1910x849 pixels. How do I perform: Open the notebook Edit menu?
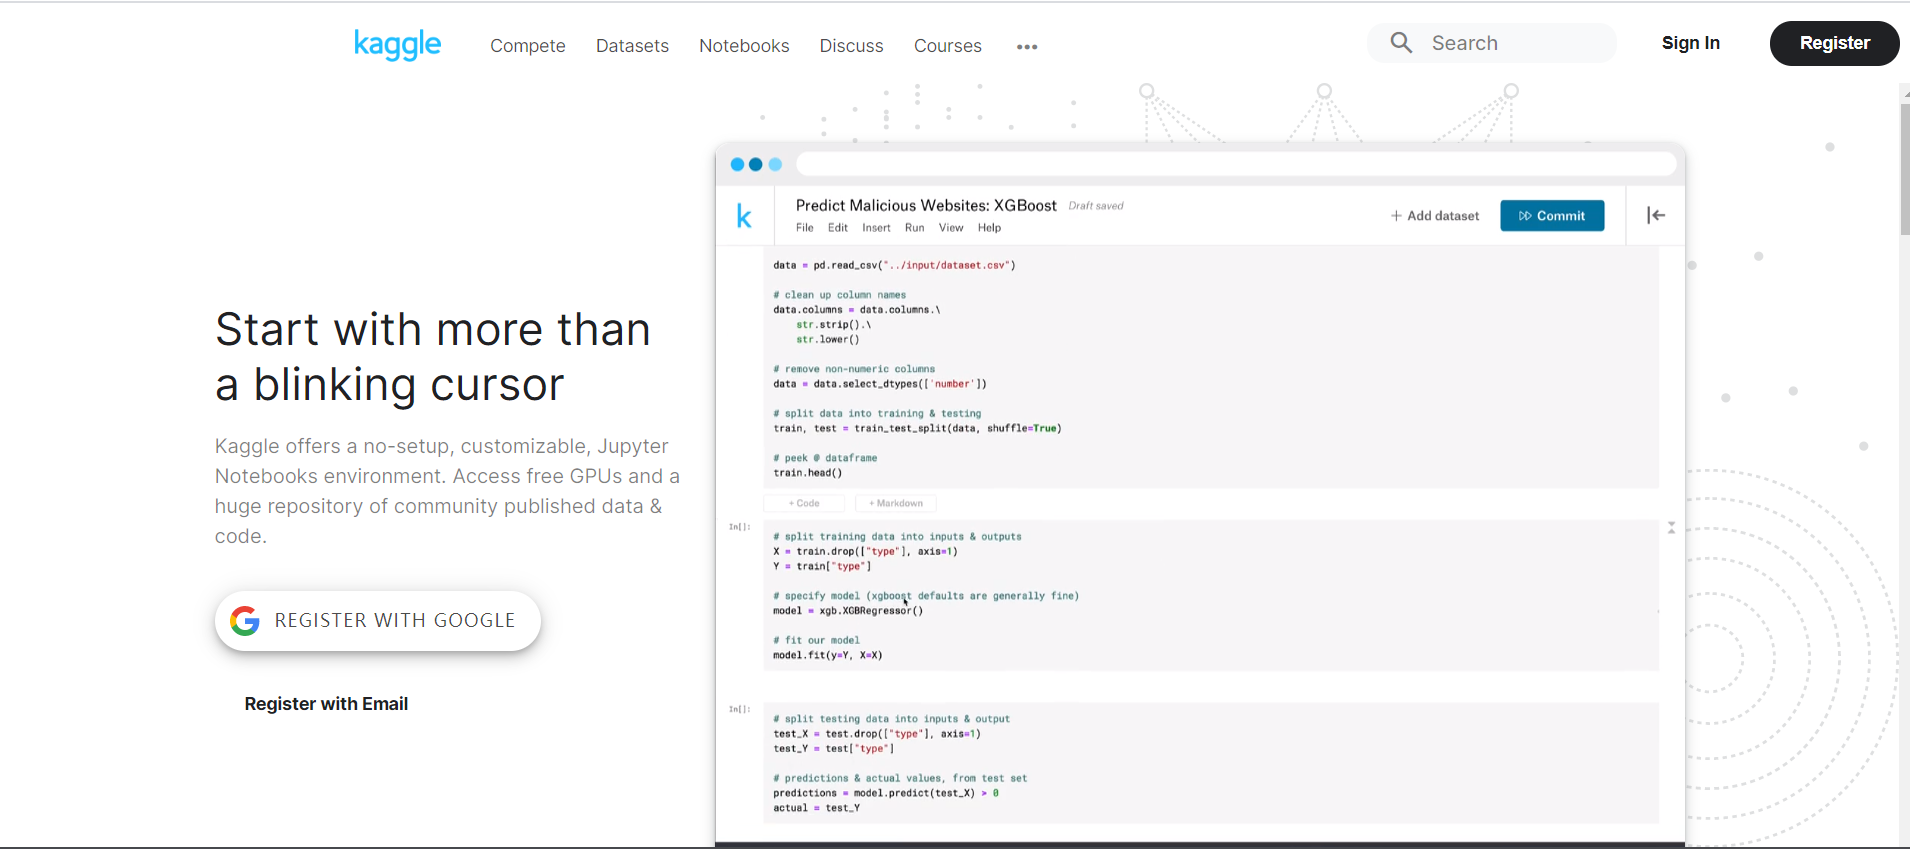(x=838, y=228)
